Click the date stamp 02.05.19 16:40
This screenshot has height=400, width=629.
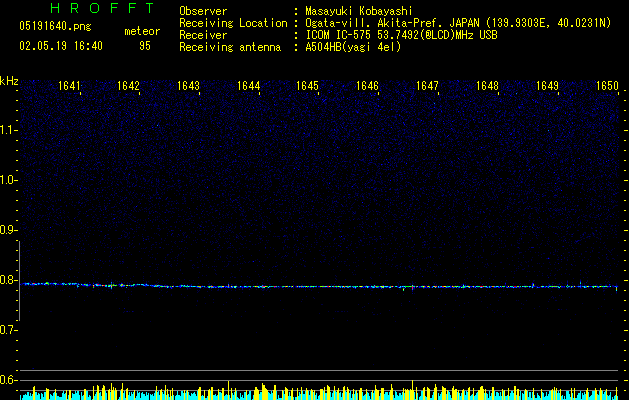pyautogui.click(x=61, y=46)
